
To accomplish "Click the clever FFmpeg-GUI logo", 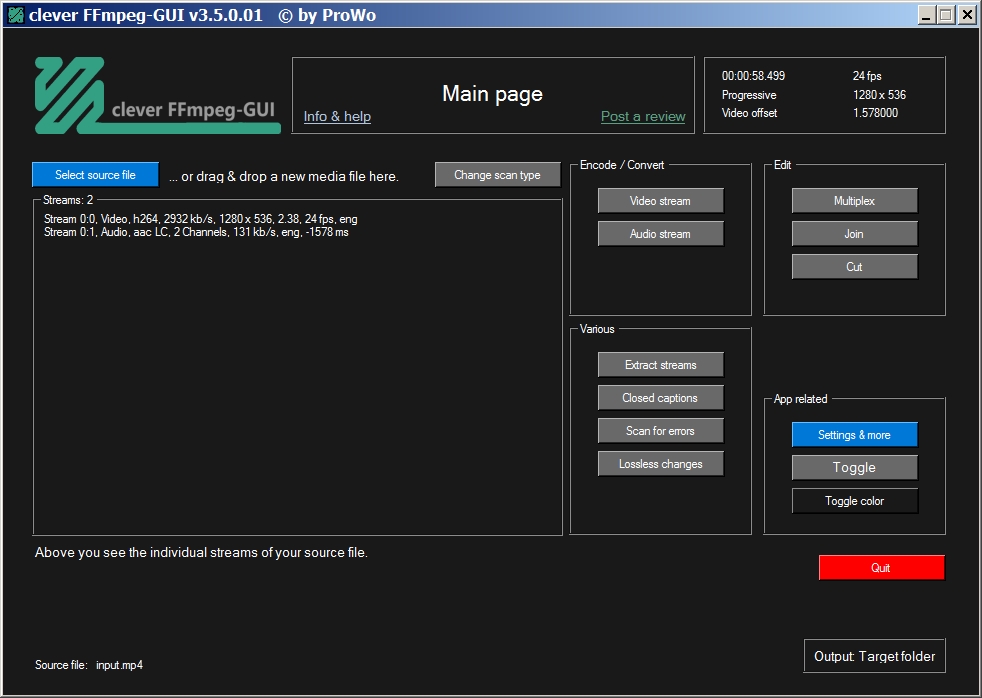I will pos(157,95).
